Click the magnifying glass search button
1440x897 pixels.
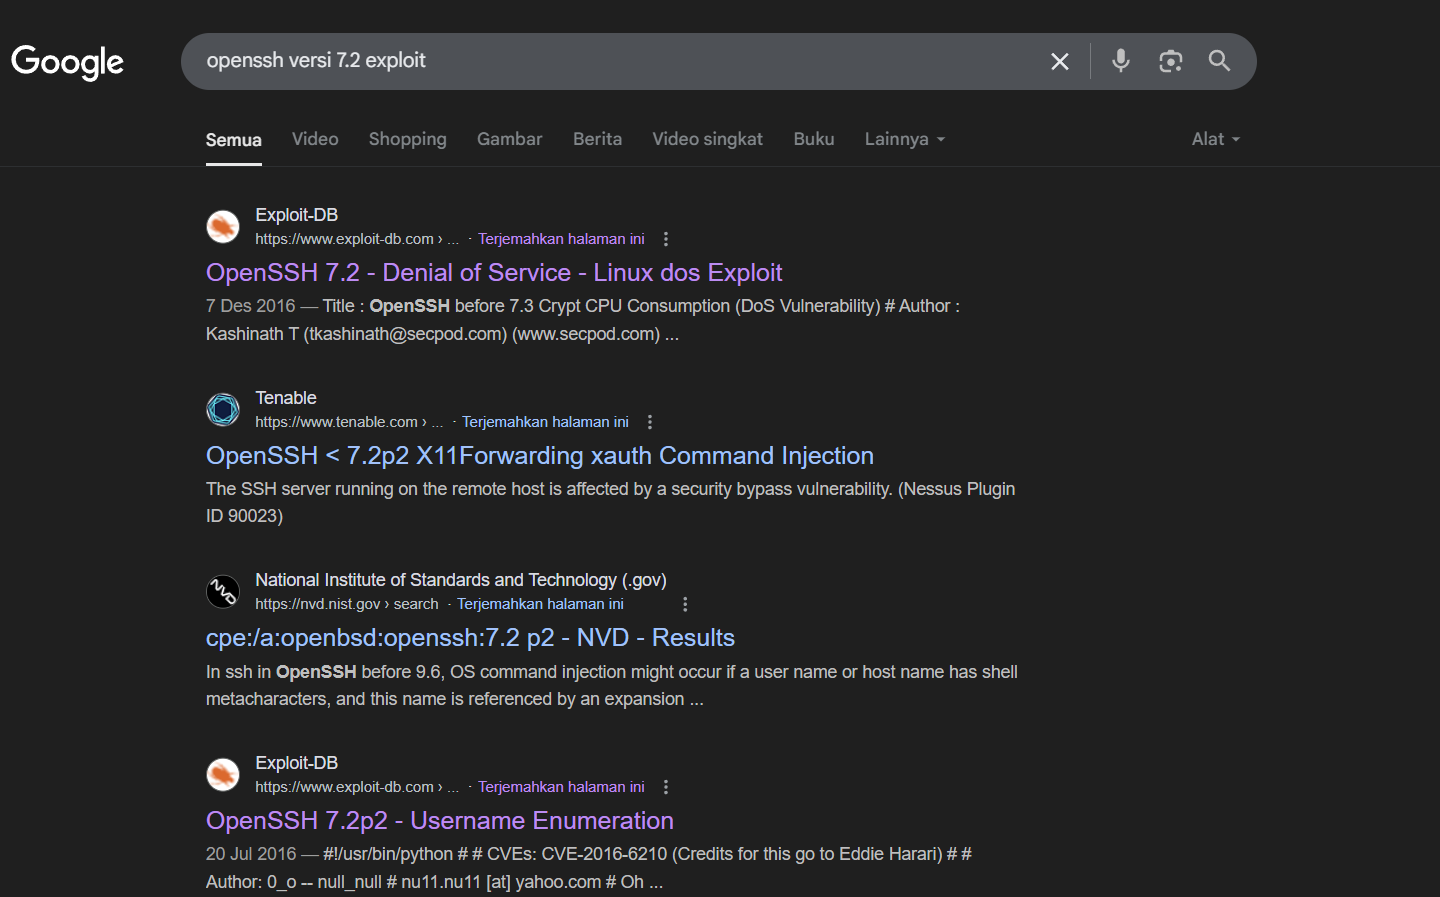click(x=1219, y=61)
